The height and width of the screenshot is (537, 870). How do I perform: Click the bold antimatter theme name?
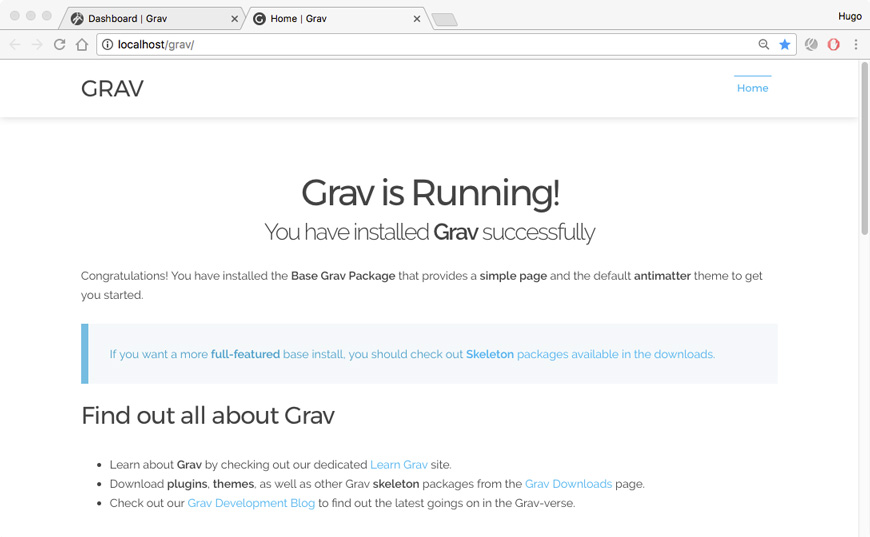tap(662, 276)
